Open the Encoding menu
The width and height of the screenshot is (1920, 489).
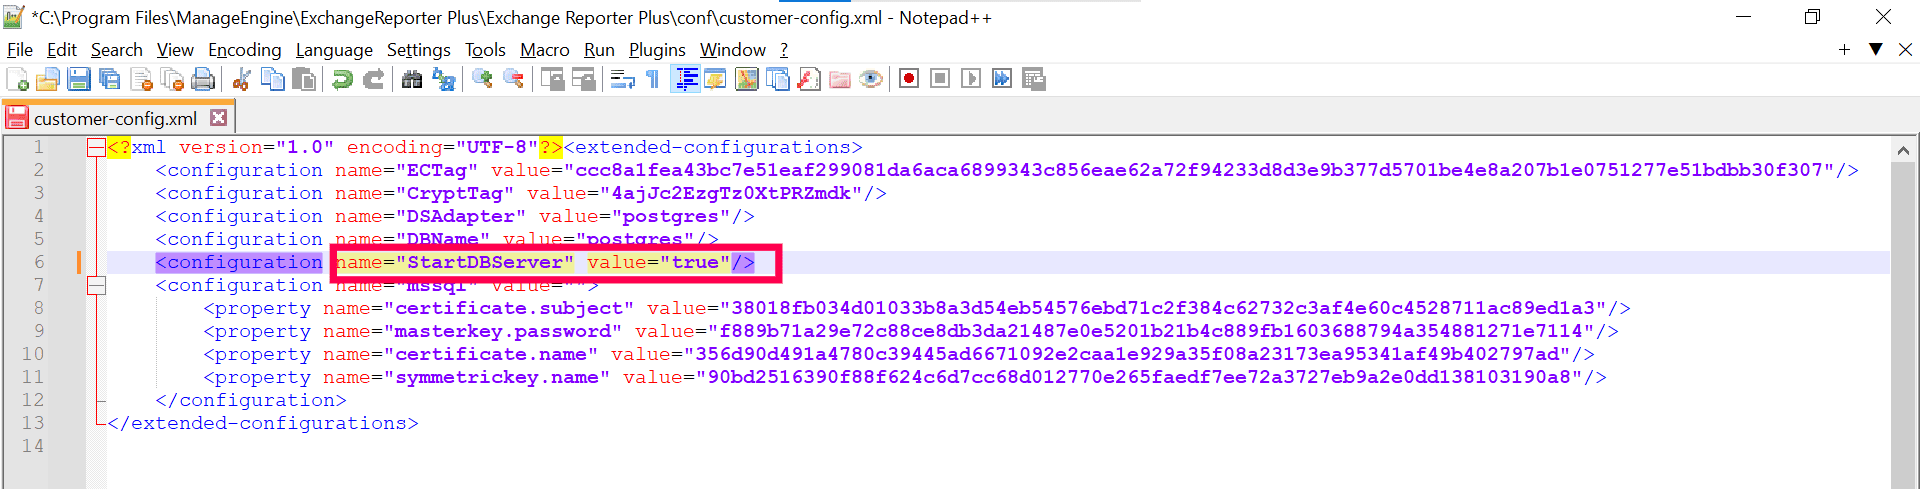(244, 50)
